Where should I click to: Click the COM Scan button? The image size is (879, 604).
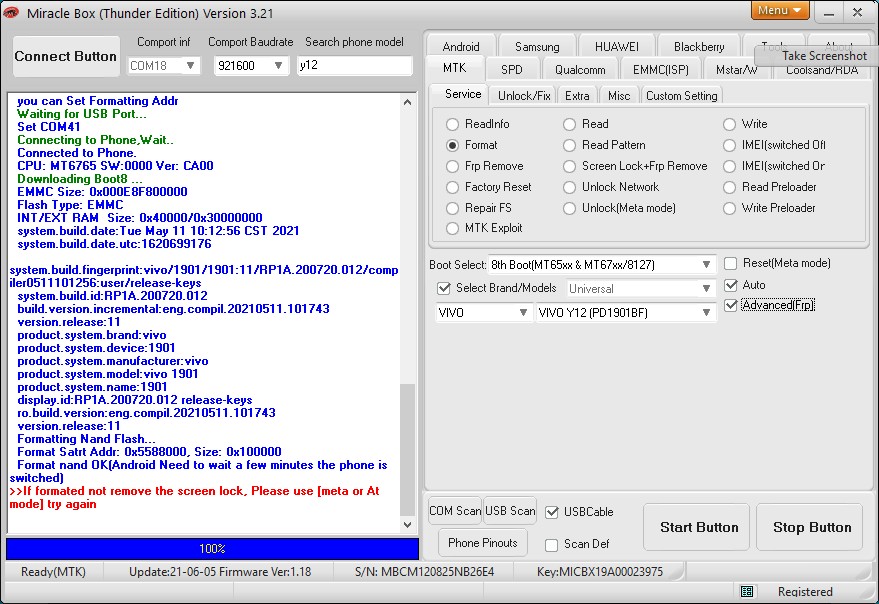[455, 511]
